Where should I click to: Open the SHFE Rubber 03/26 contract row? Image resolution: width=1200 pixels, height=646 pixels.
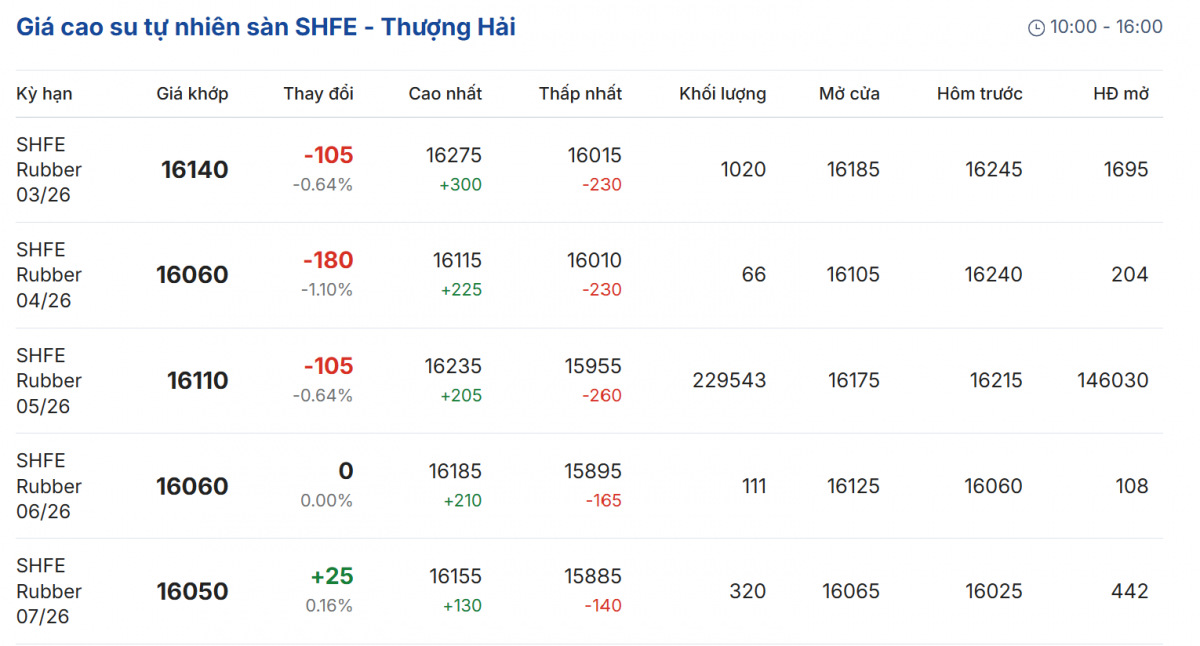pos(49,170)
